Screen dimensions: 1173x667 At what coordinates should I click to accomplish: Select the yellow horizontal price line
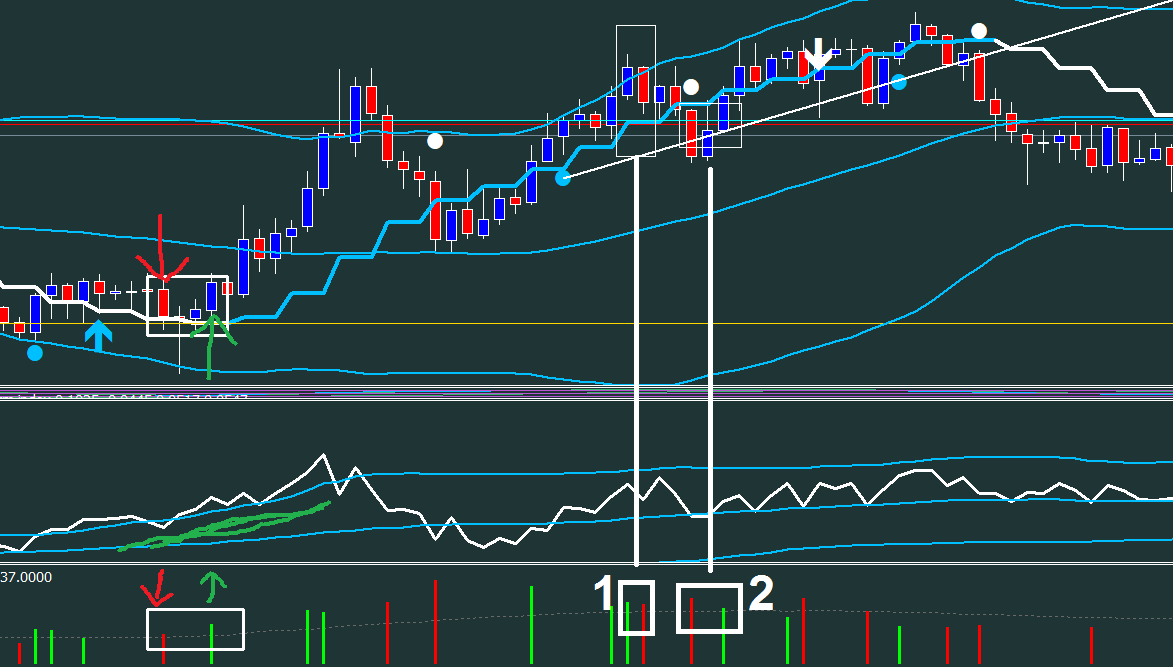(586, 324)
